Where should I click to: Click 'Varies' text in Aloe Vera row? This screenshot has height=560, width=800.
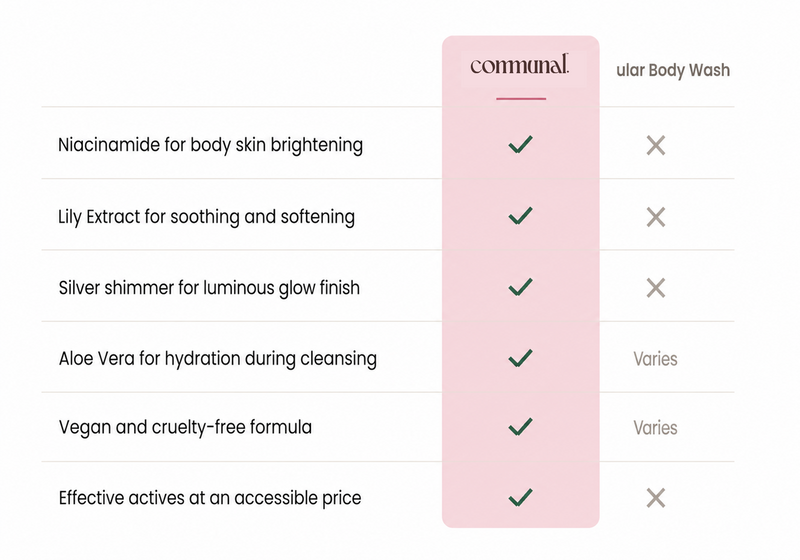pyautogui.click(x=656, y=359)
